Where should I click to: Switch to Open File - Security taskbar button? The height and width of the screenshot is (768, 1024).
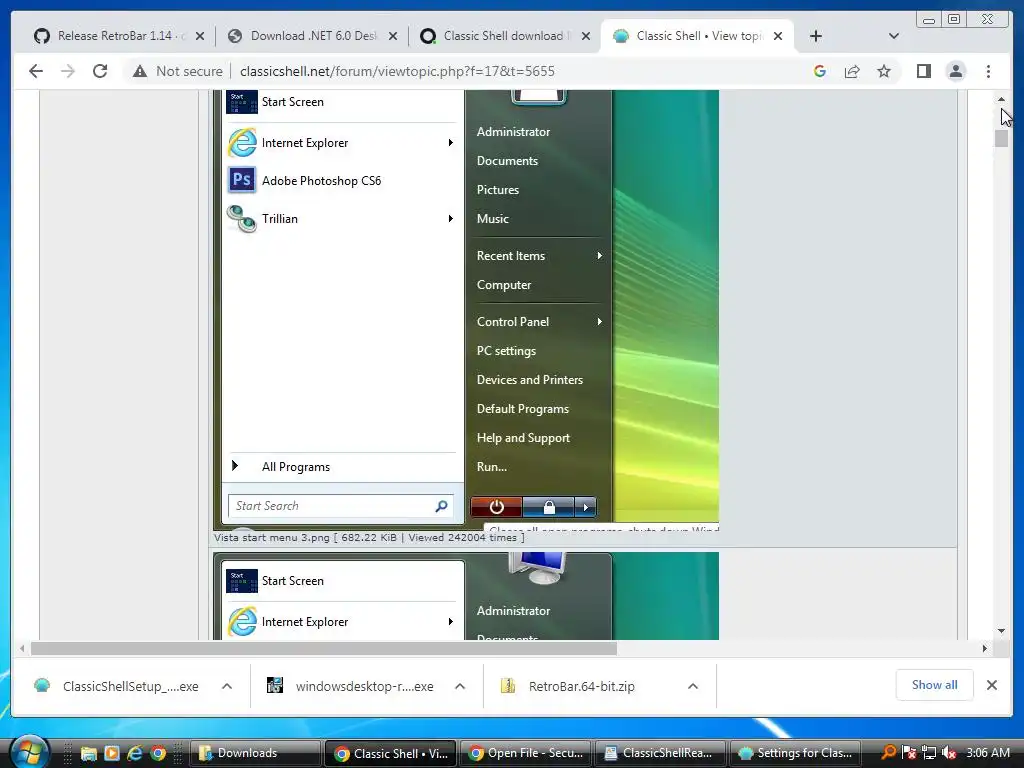526,754
